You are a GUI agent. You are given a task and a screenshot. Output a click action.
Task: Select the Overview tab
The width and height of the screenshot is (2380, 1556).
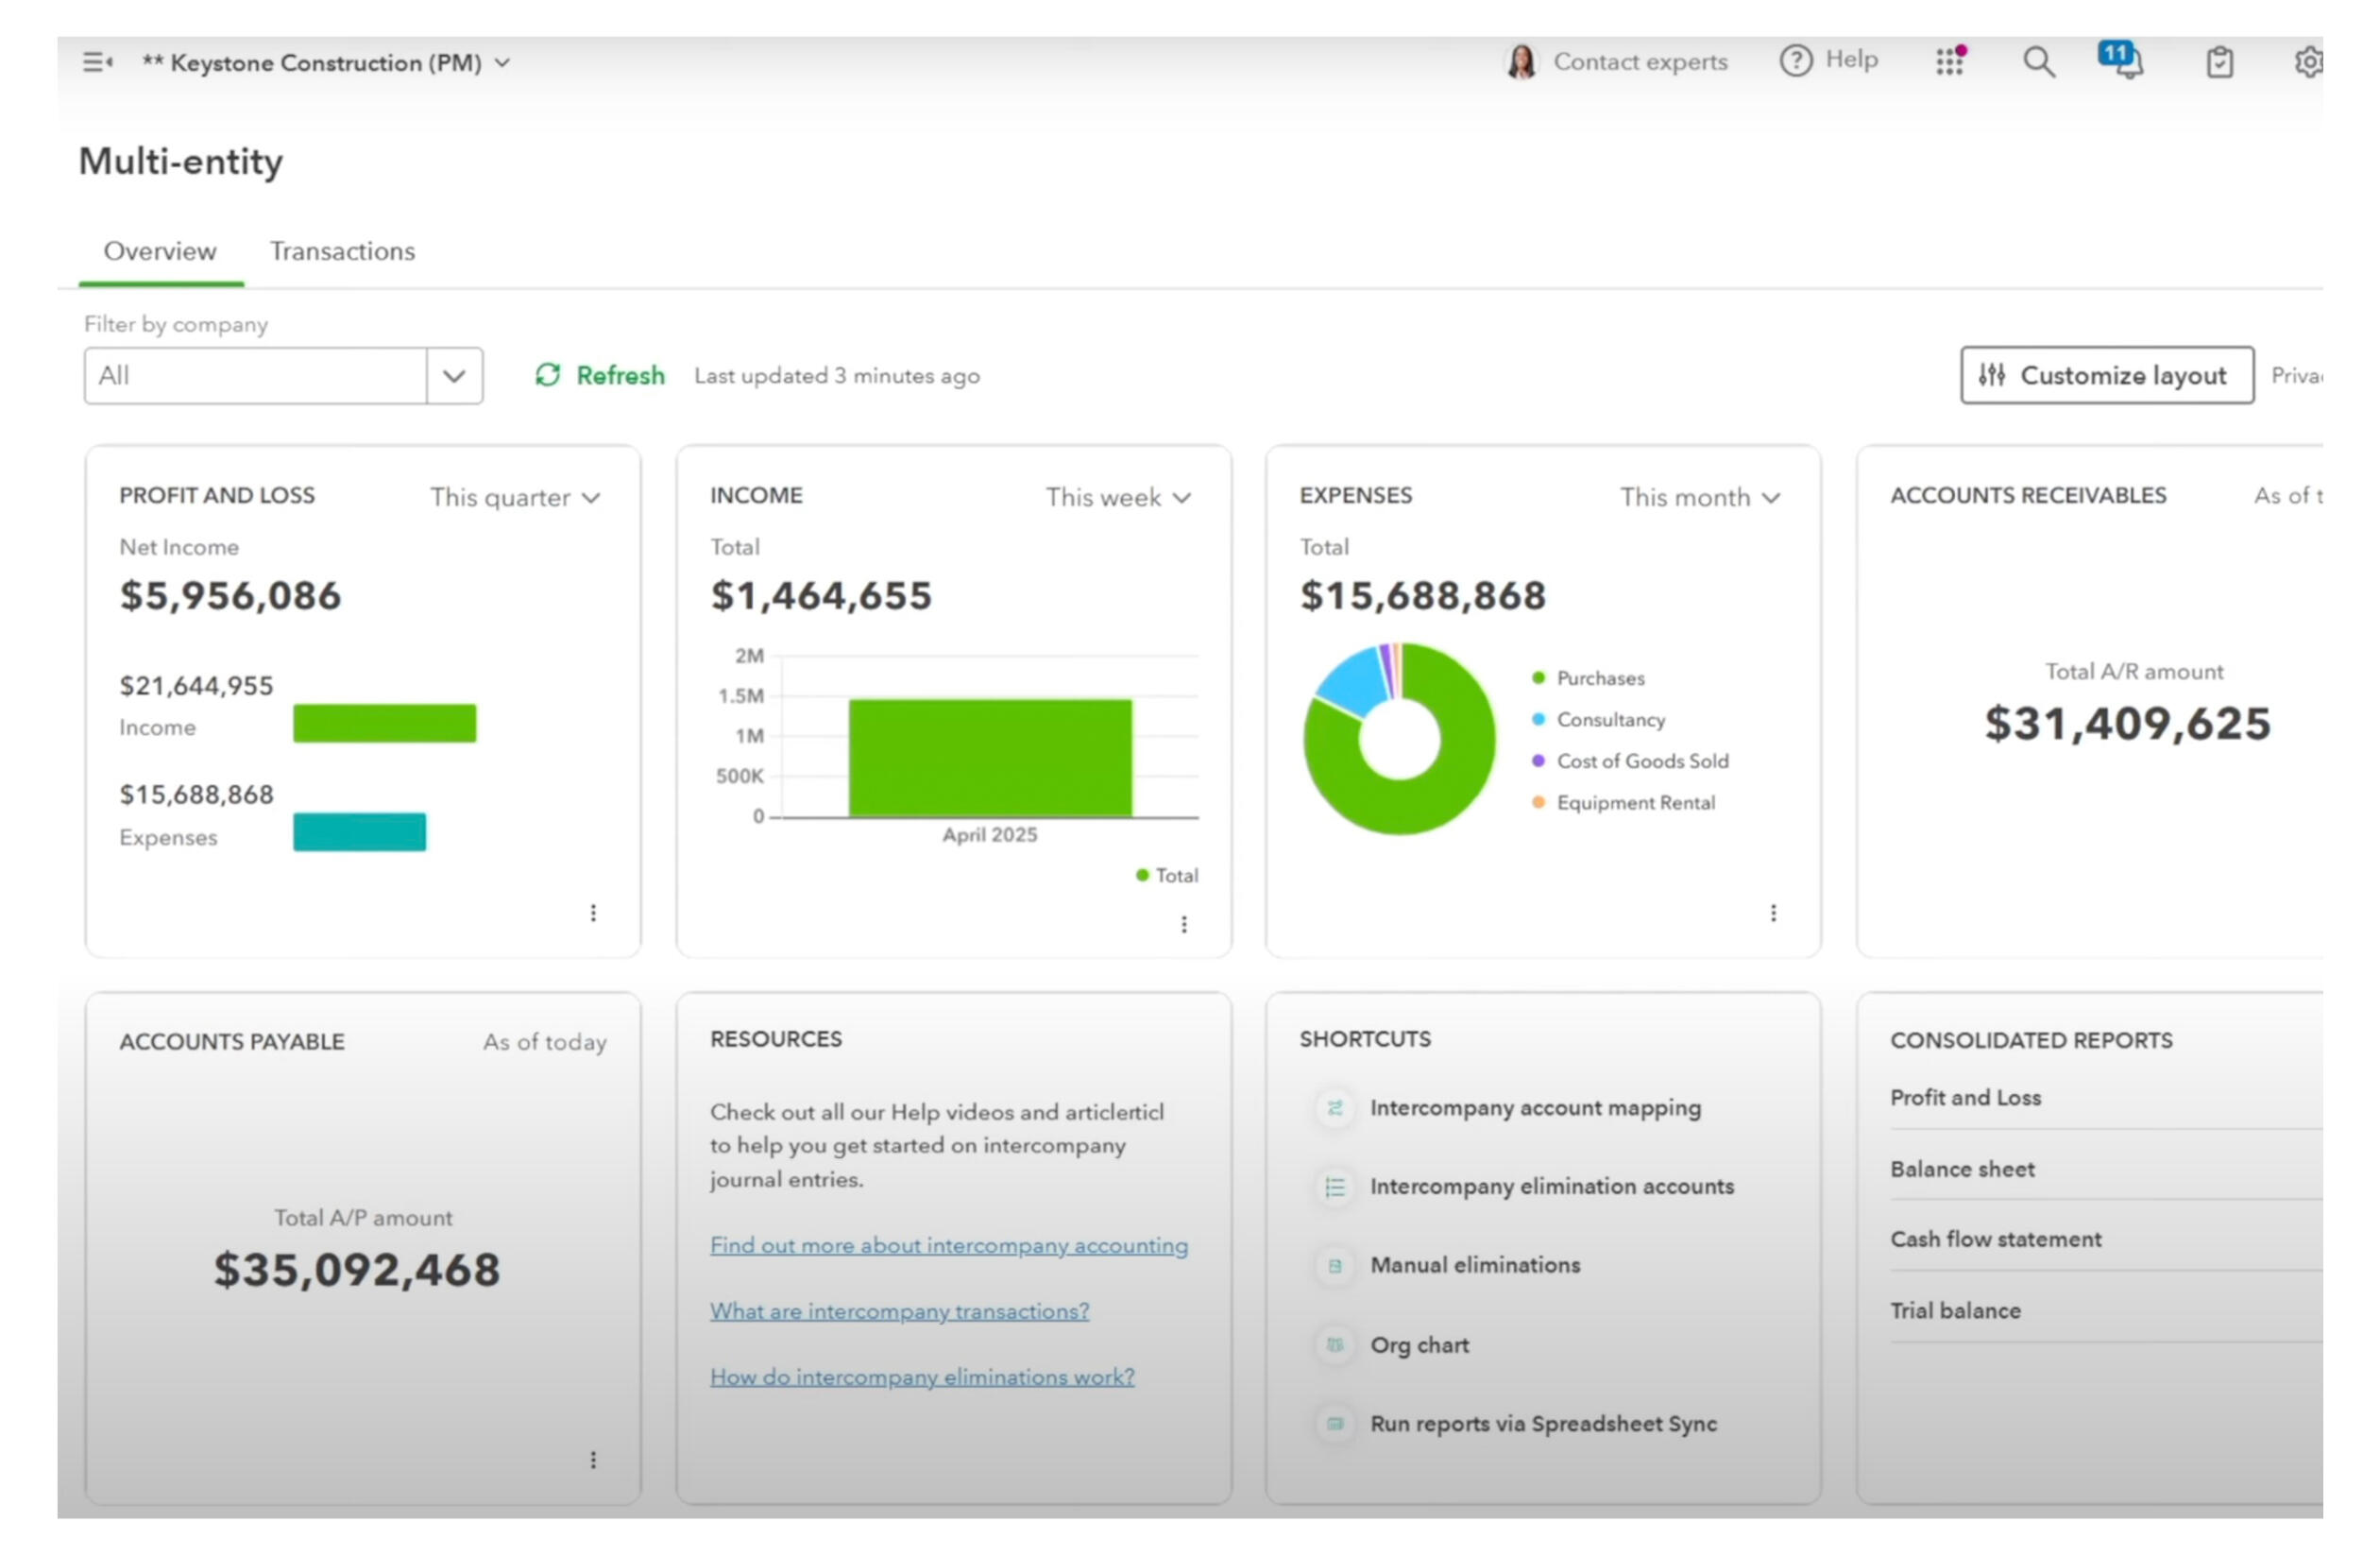point(160,251)
